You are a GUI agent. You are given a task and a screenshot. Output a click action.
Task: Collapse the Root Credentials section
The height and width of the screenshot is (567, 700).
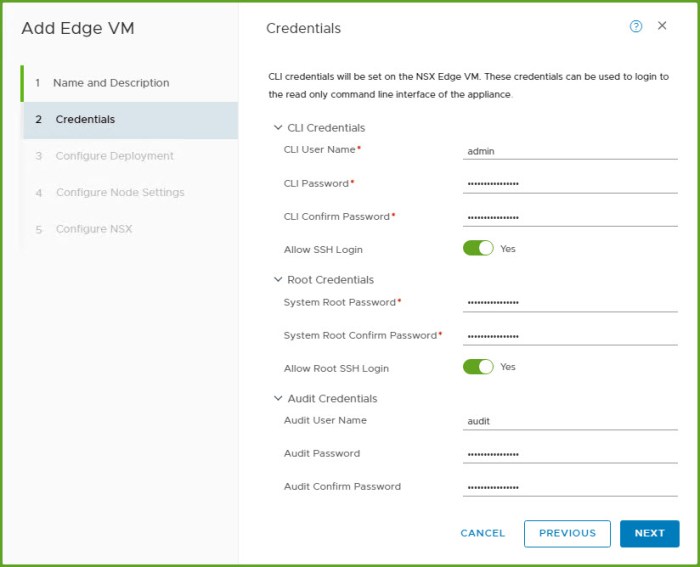[x=278, y=280]
